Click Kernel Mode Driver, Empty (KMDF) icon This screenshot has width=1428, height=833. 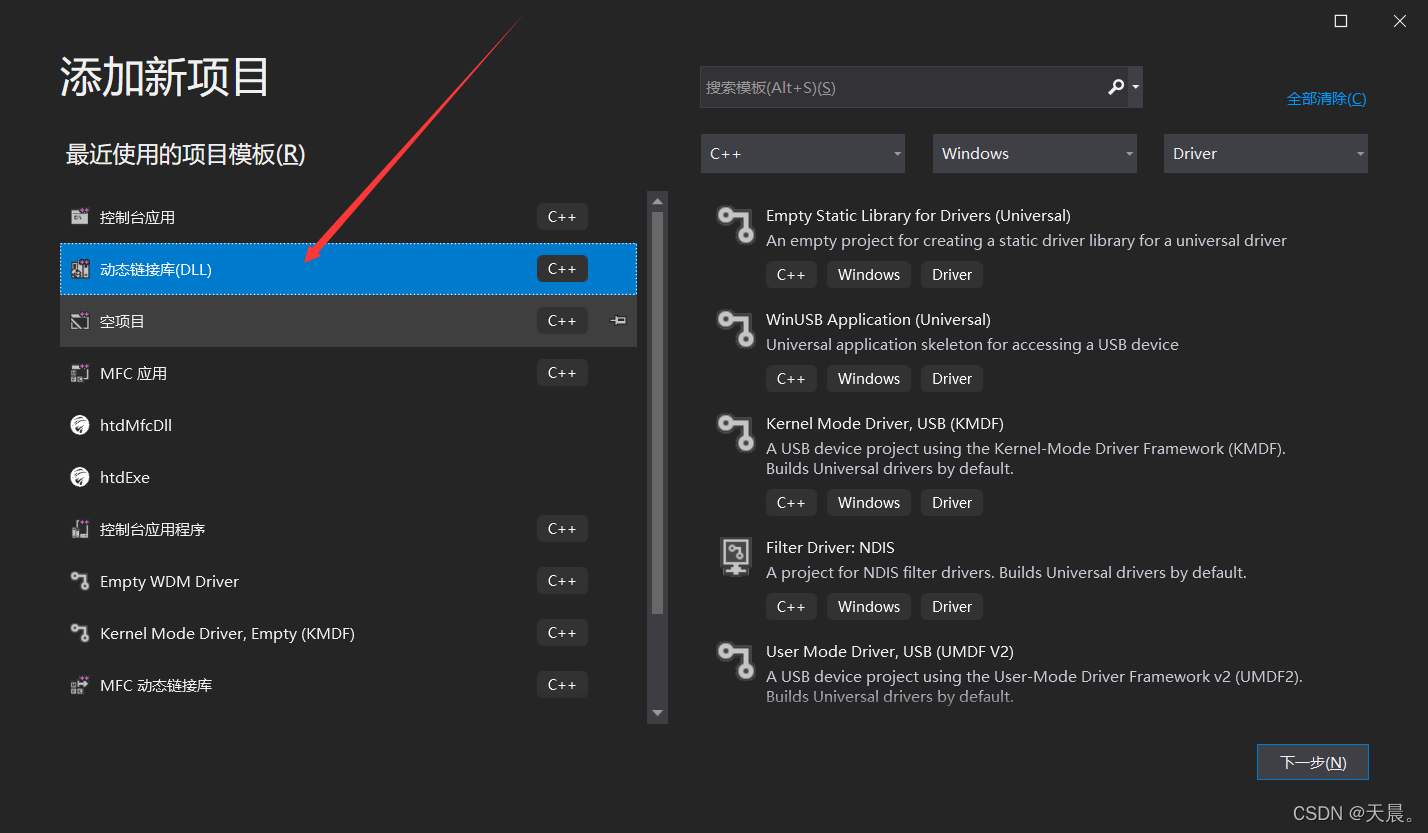pyautogui.click(x=80, y=633)
